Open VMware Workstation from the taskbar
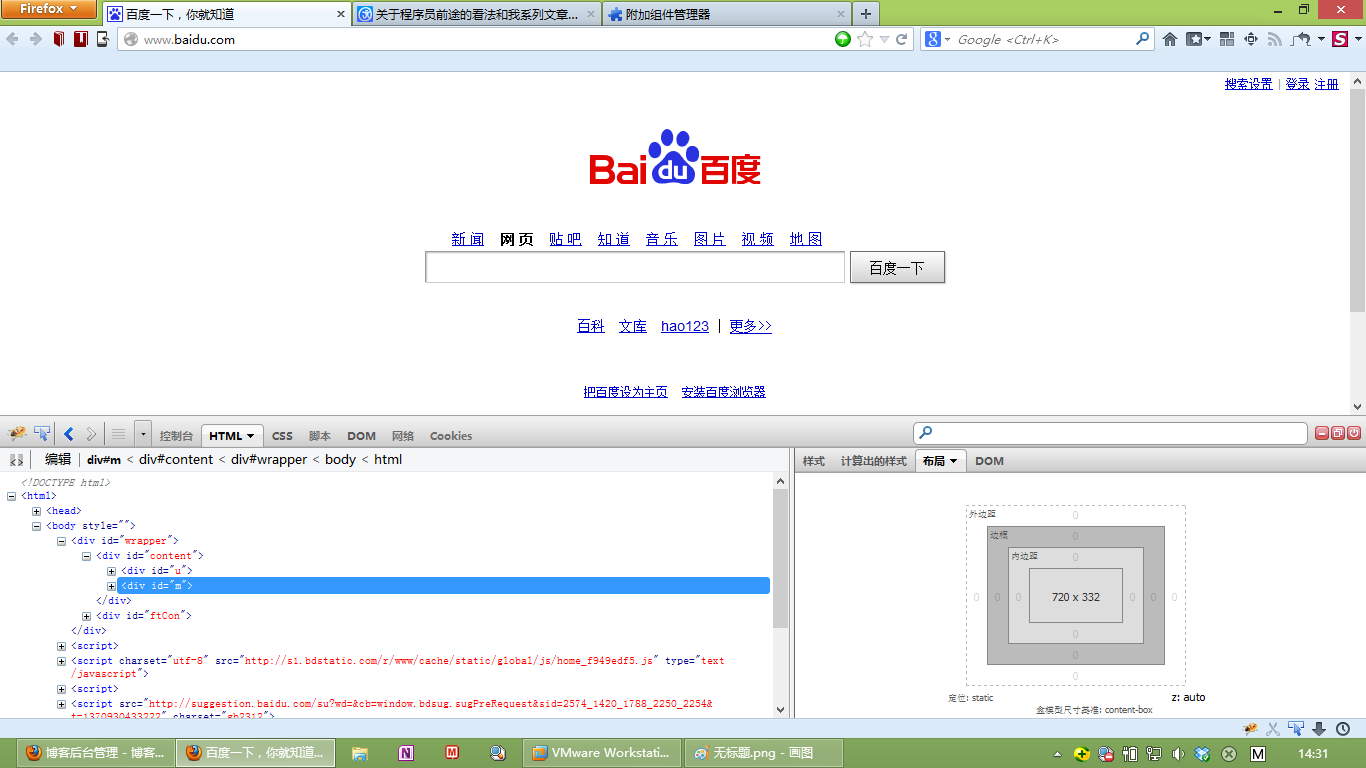1366x768 pixels. (x=604, y=753)
